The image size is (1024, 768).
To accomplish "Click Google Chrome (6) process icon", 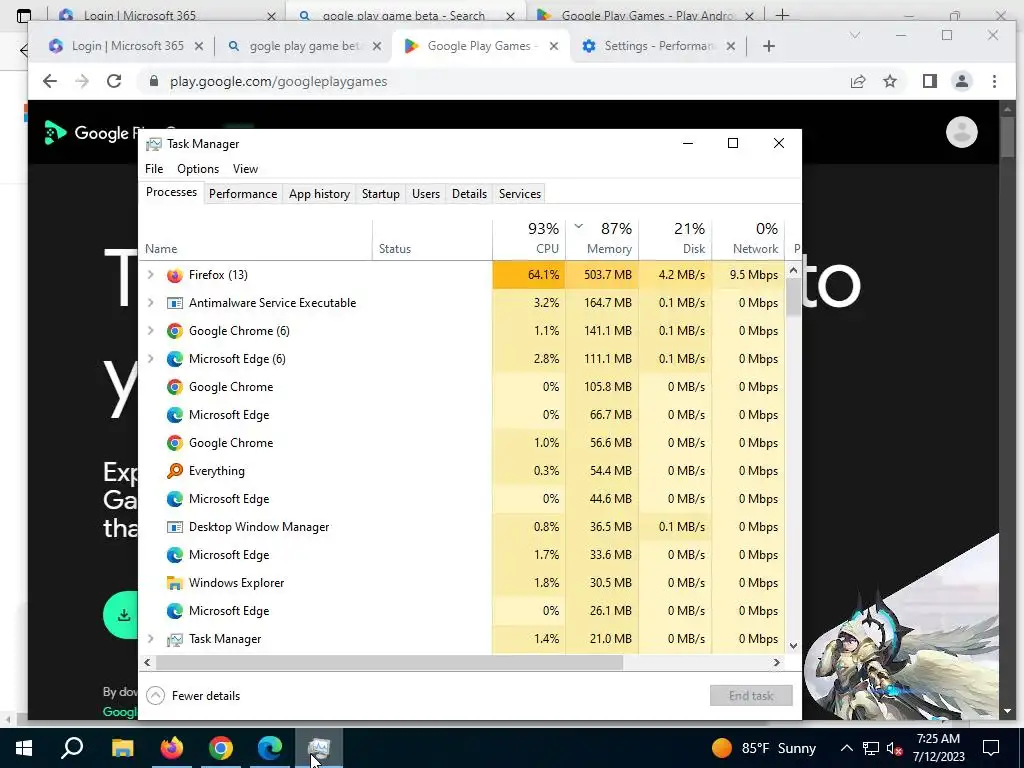I will click(174, 331).
